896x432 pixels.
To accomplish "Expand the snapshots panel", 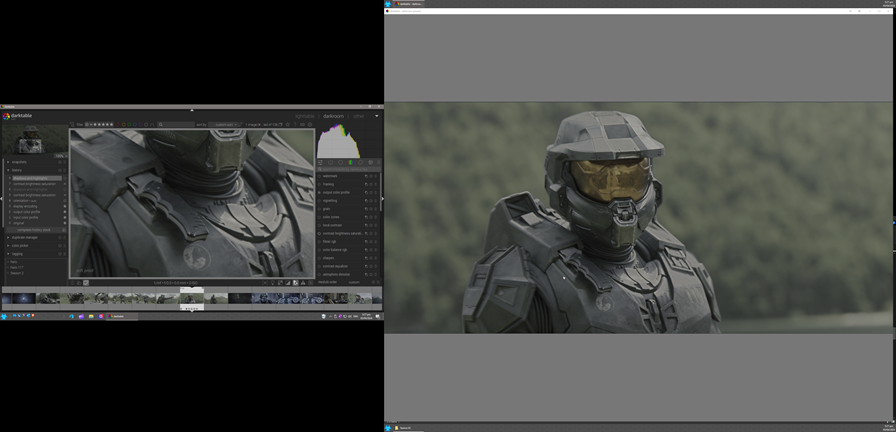I will coord(8,162).
